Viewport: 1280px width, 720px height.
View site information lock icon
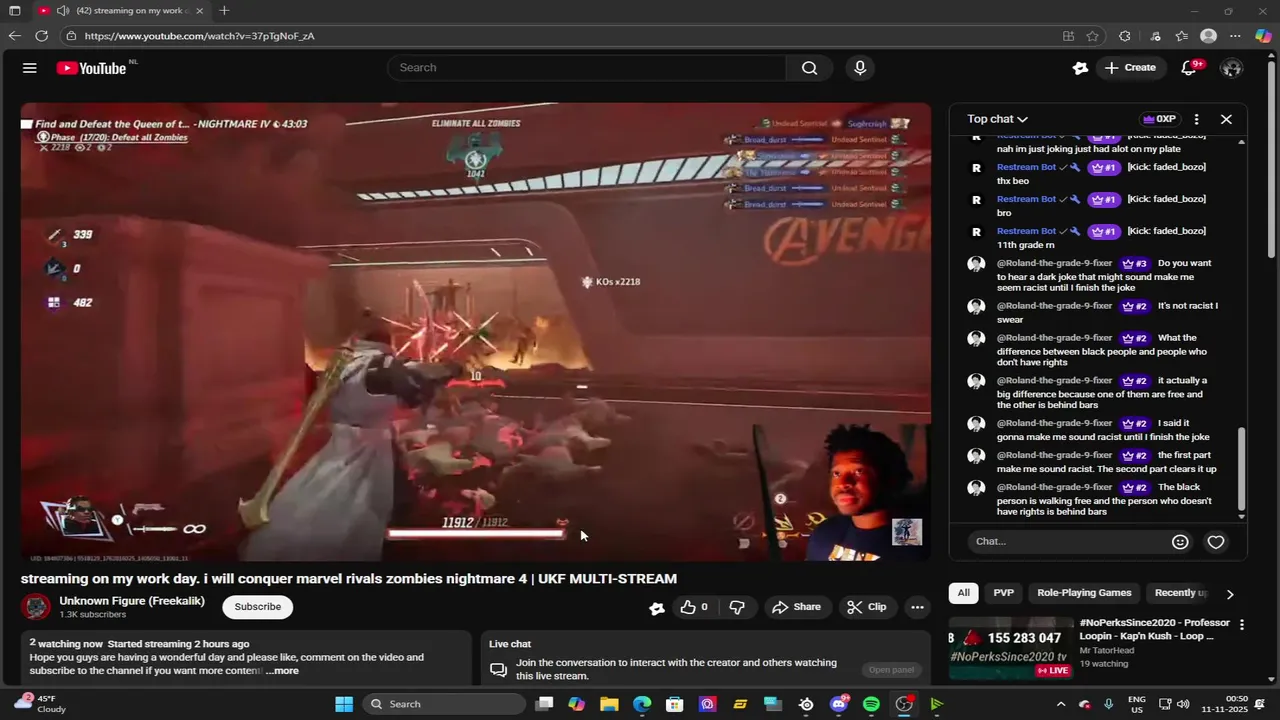(71, 36)
